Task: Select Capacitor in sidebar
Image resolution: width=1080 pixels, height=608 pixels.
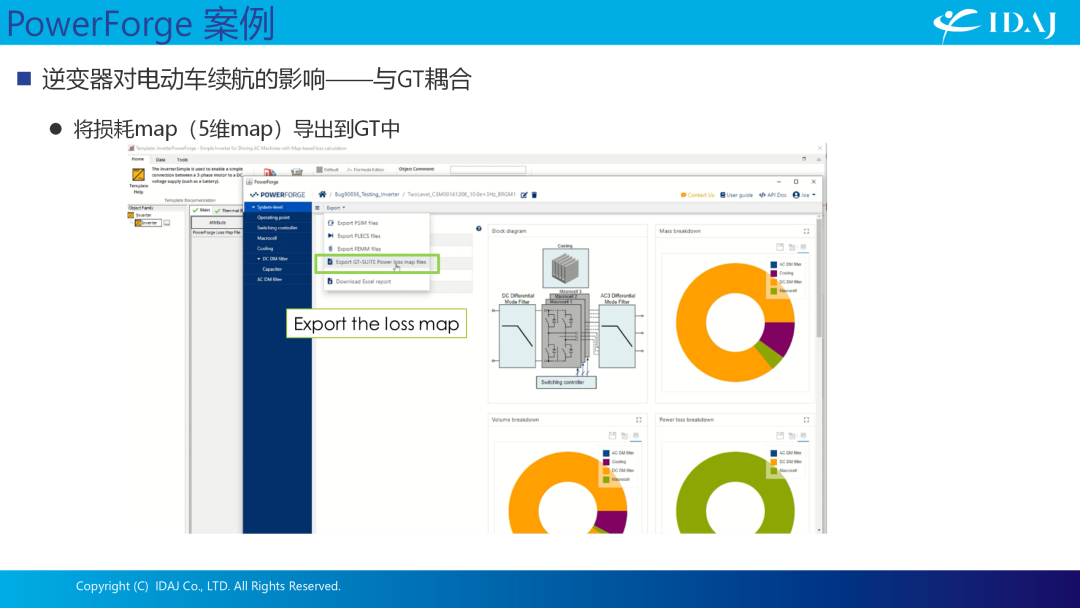Action: coord(272,269)
